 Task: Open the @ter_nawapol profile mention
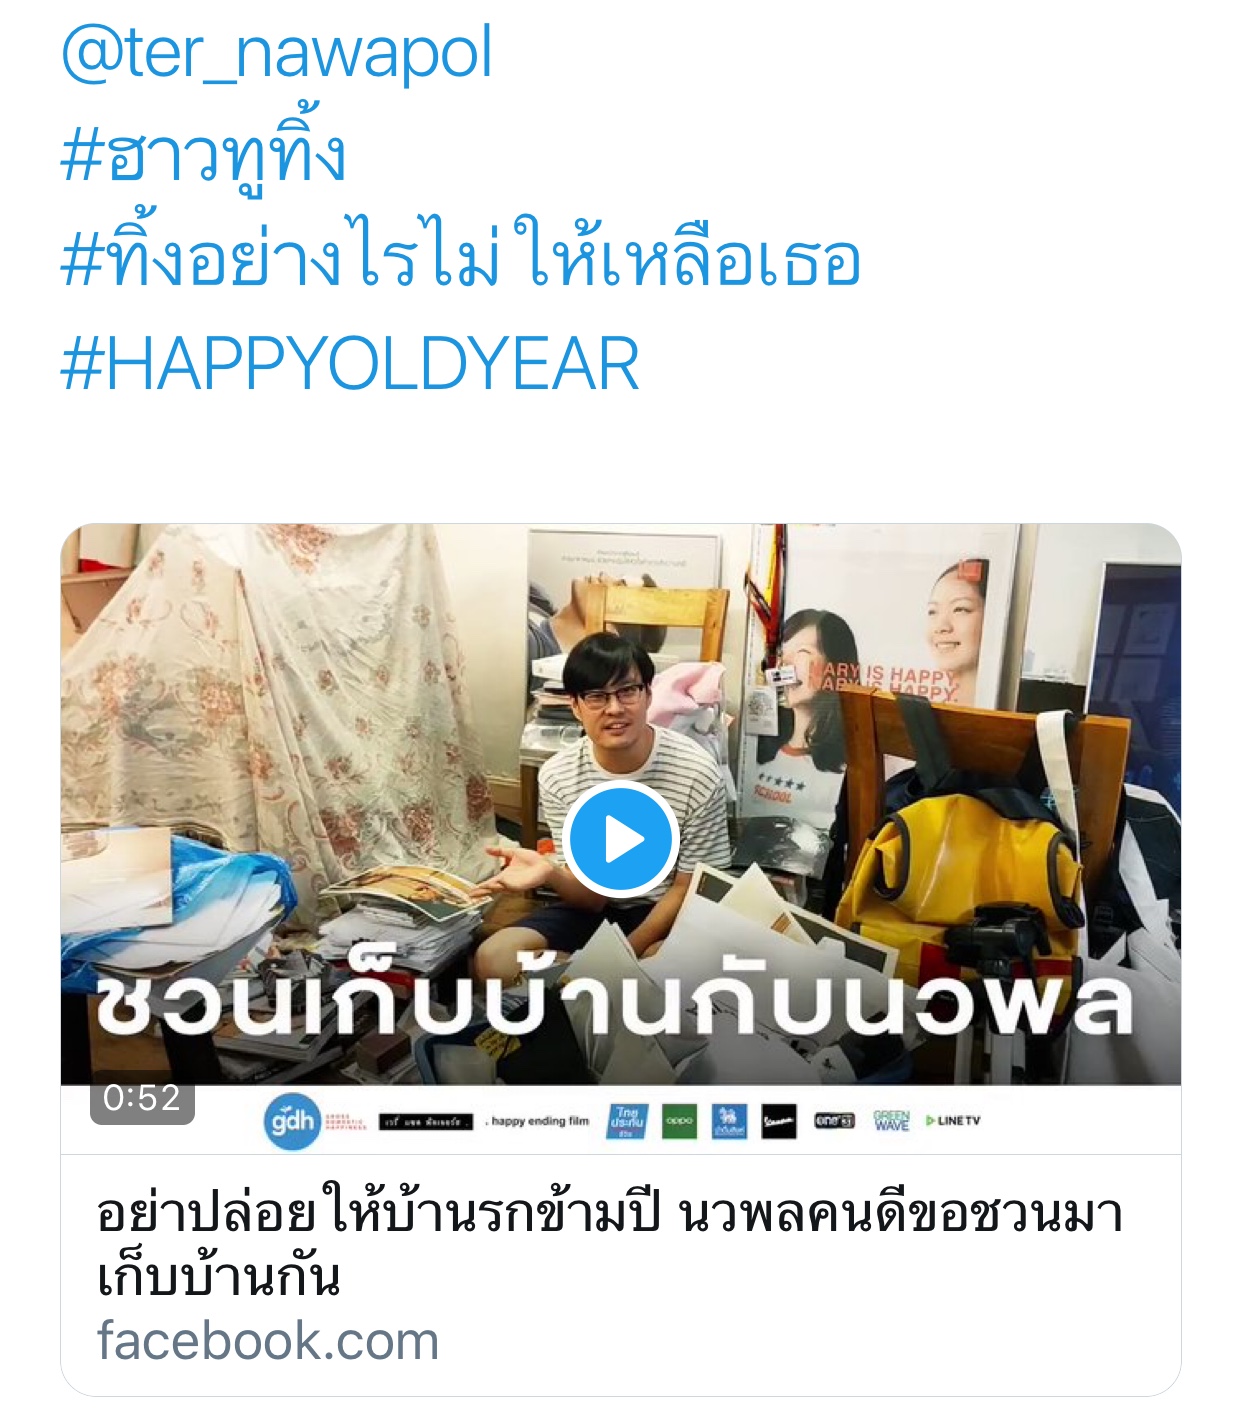click(x=277, y=53)
